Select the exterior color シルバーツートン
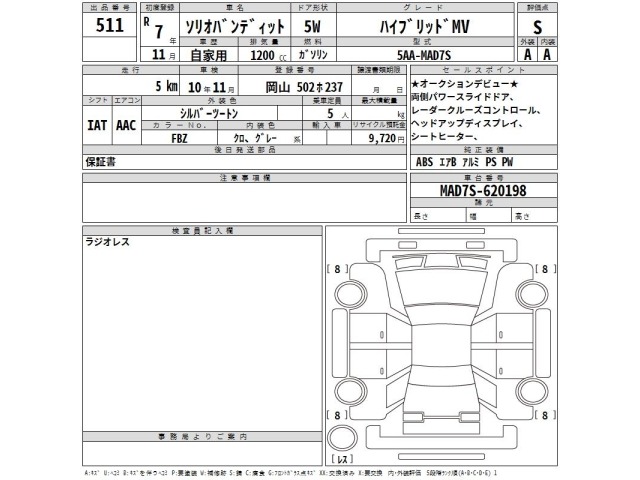Viewport: 640px width, 480px height. point(209,113)
